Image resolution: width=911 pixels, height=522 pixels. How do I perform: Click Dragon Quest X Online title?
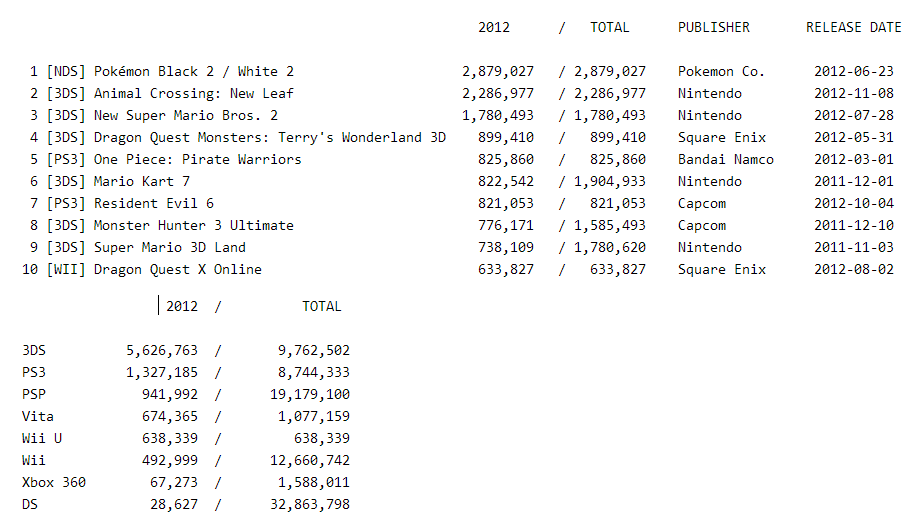[178, 270]
